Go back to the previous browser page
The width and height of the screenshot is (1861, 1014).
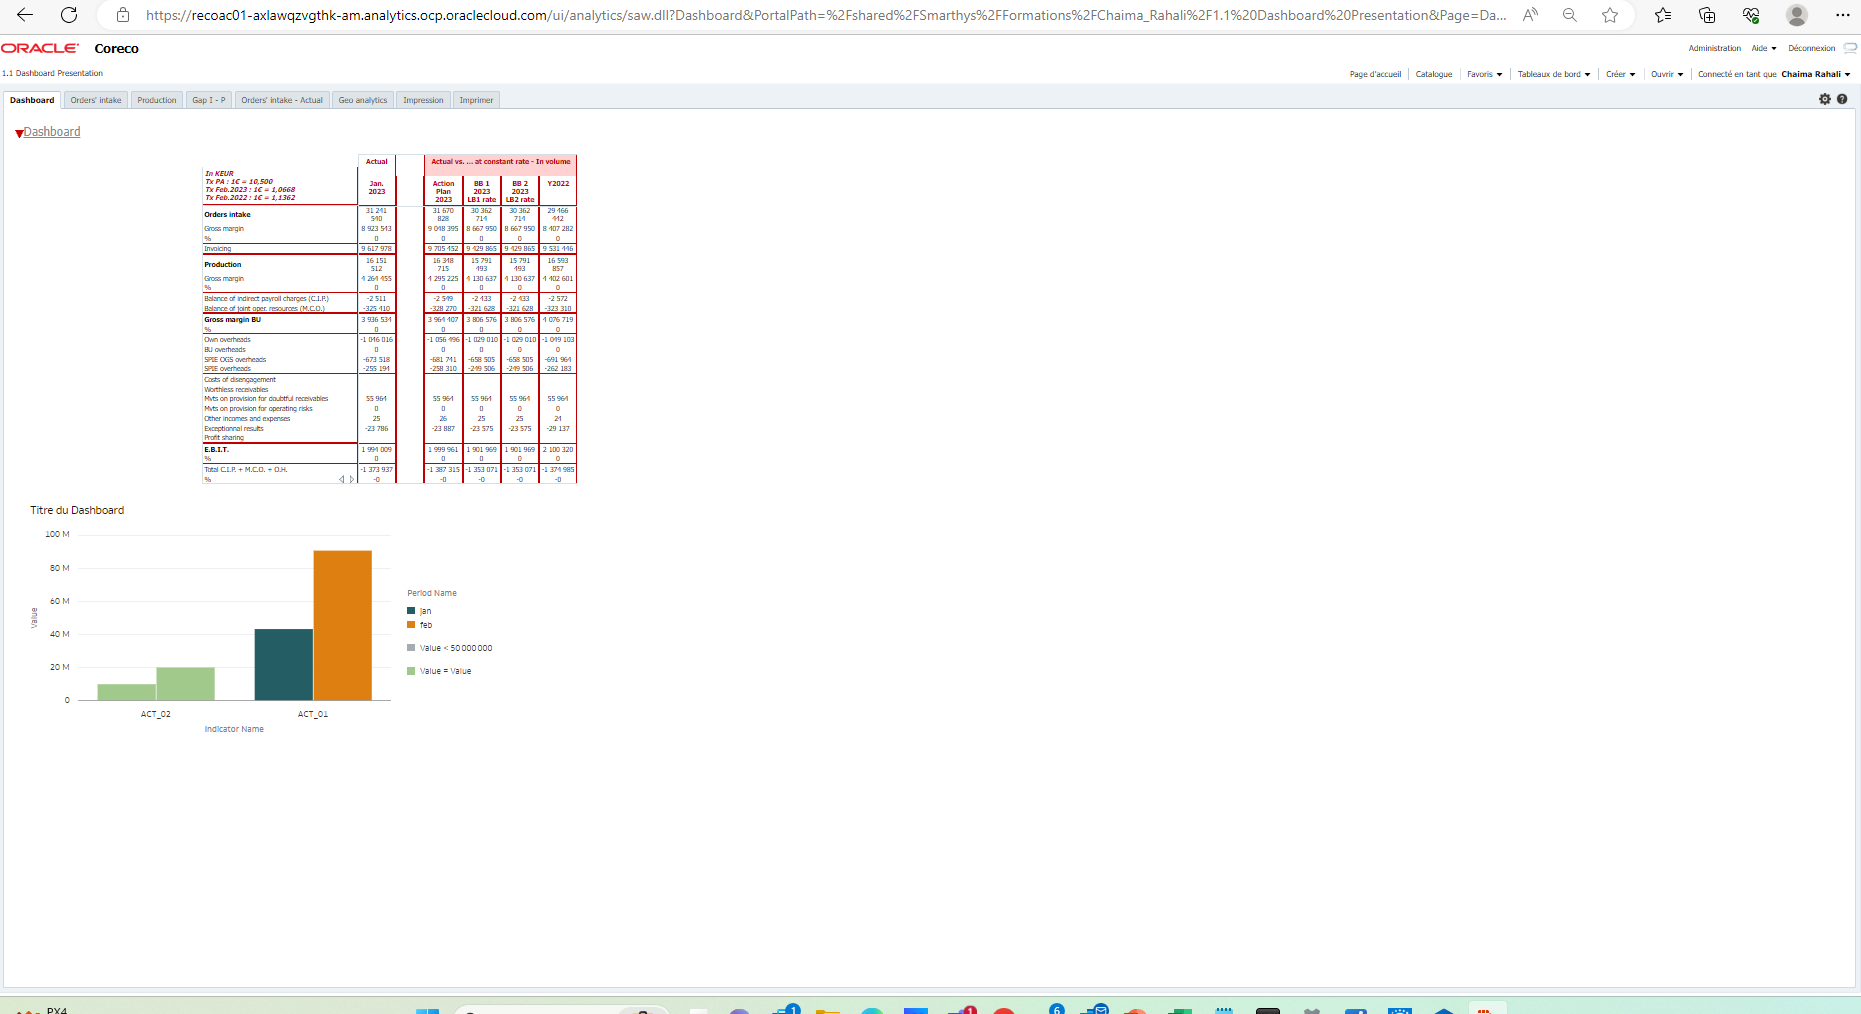(25, 15)
